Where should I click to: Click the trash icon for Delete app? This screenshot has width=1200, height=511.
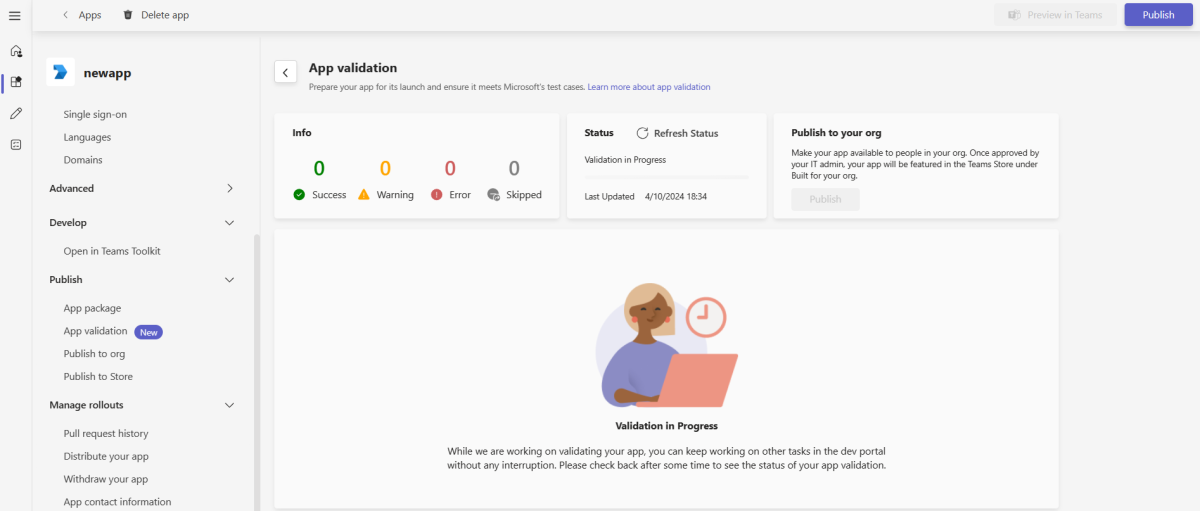(x=127, y=15)
